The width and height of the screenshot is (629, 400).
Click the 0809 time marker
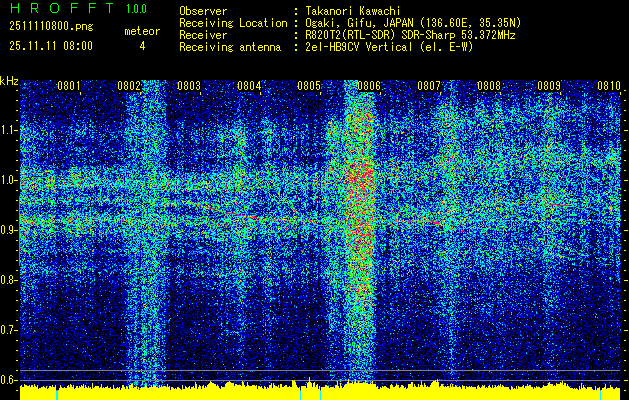pyautogui.click(x=549, y=85)
